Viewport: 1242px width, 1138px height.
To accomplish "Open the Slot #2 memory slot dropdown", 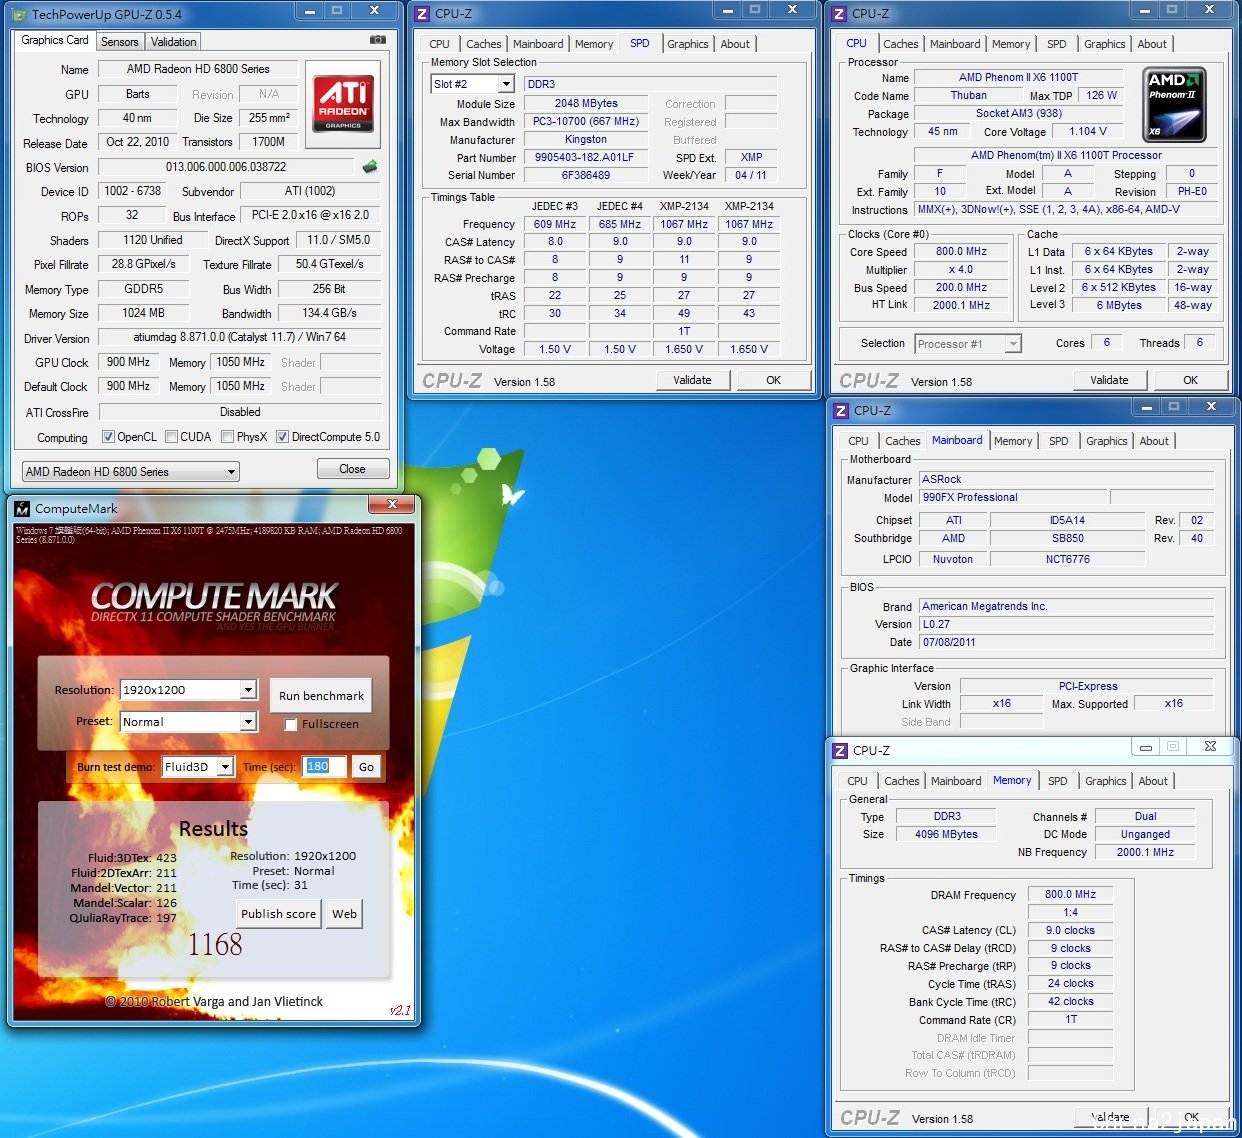I will click(x=472, y=84).
